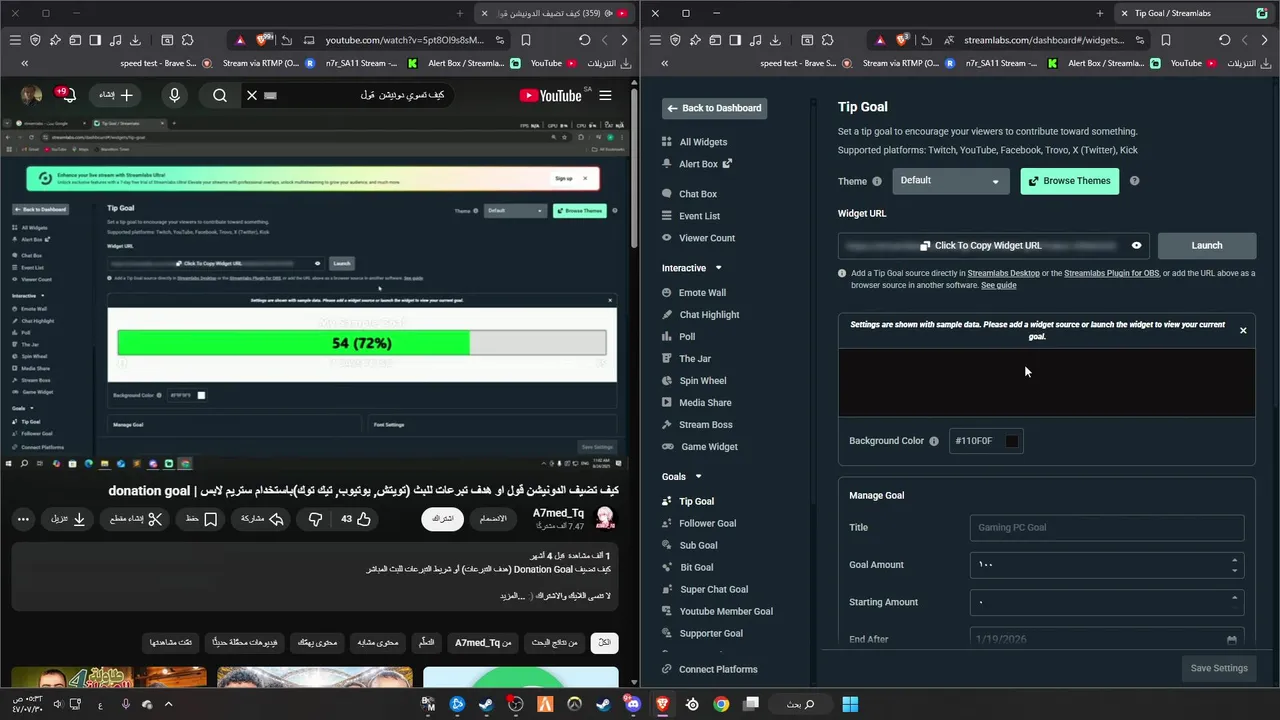Collapse the Goals section

698,476
